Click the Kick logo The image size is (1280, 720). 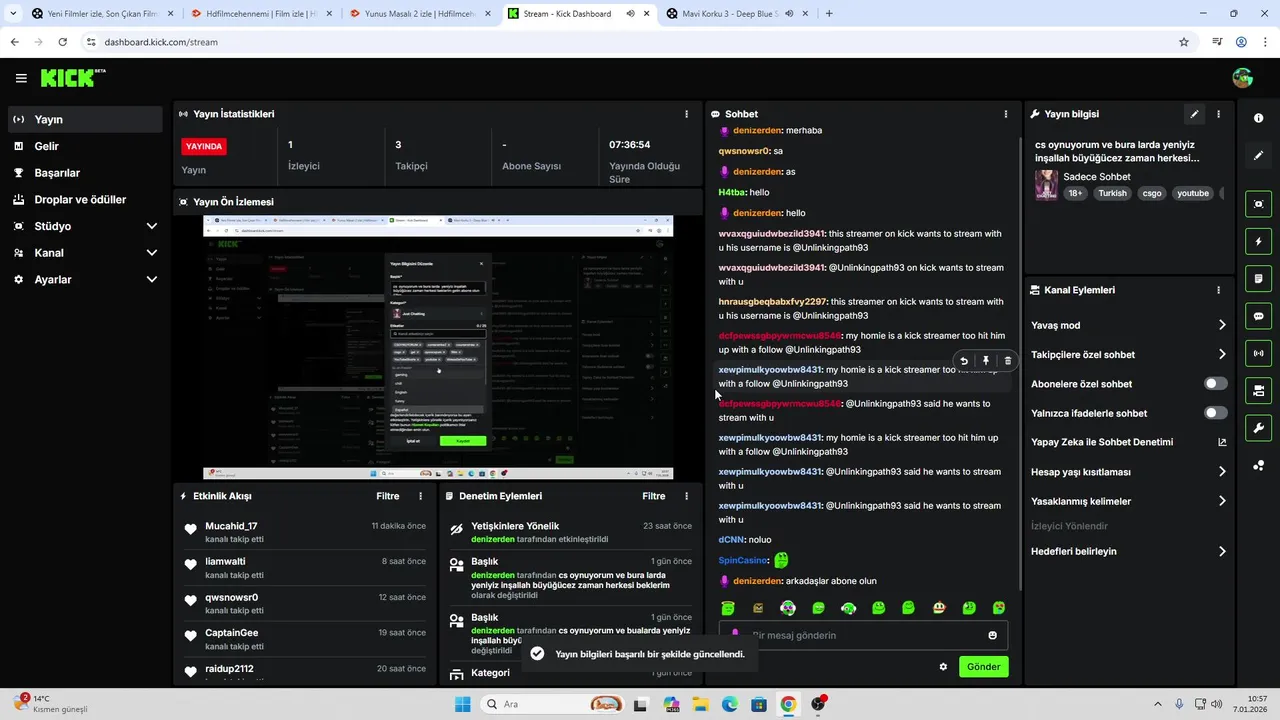(72, 77)
